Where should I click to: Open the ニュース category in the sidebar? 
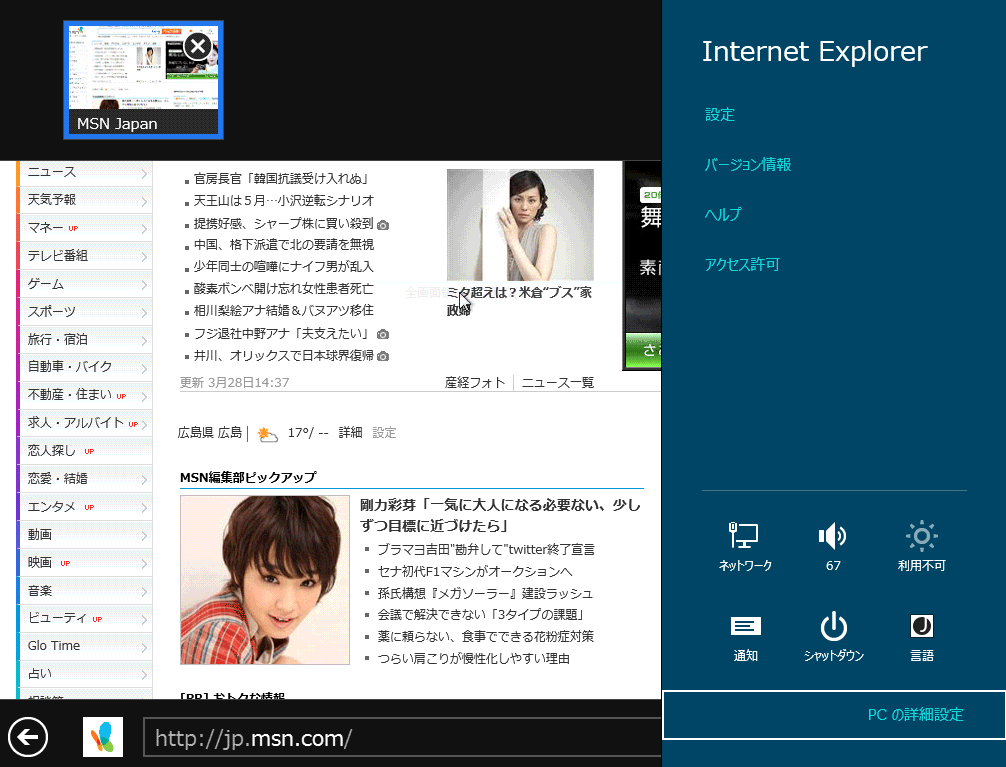(85, 172)
